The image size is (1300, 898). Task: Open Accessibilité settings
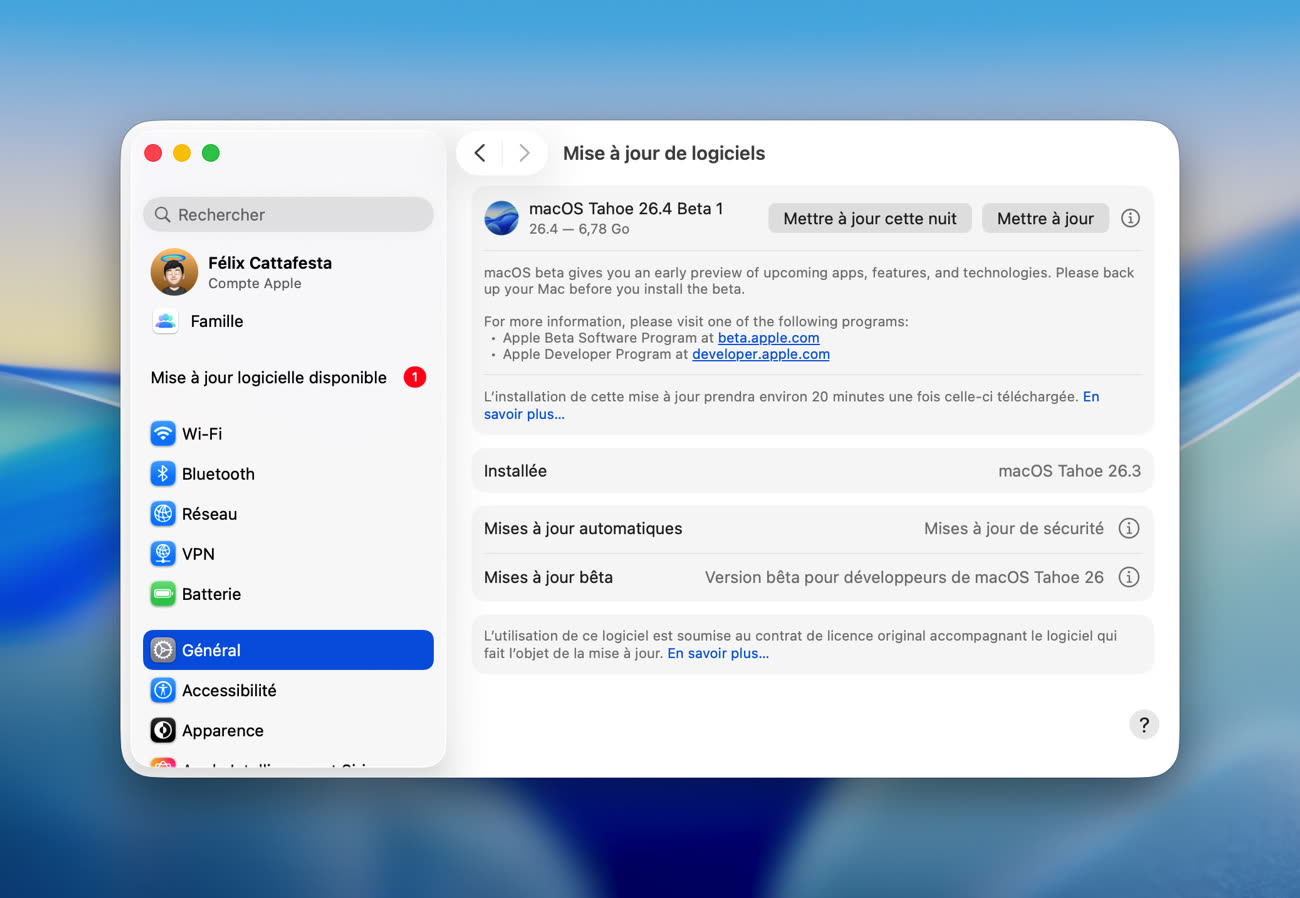tap(228, 690)
